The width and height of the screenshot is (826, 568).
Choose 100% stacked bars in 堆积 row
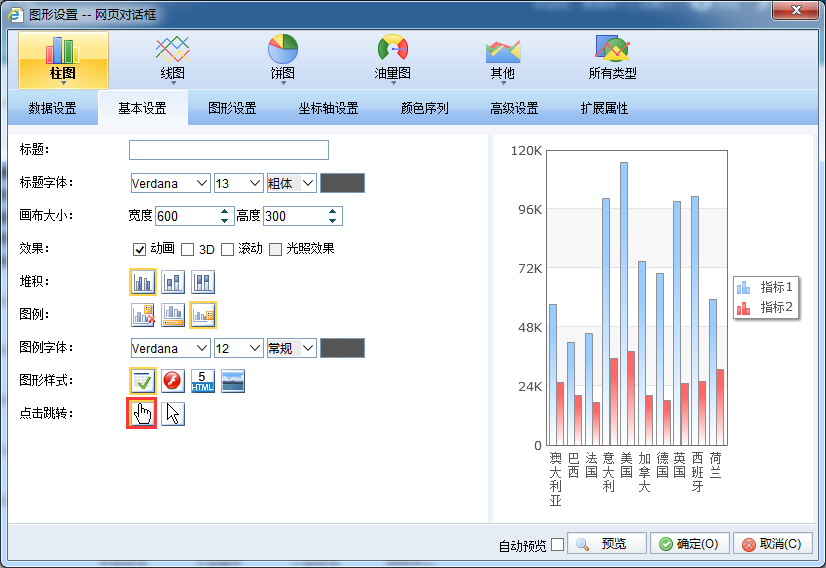(x=203, y=282)
